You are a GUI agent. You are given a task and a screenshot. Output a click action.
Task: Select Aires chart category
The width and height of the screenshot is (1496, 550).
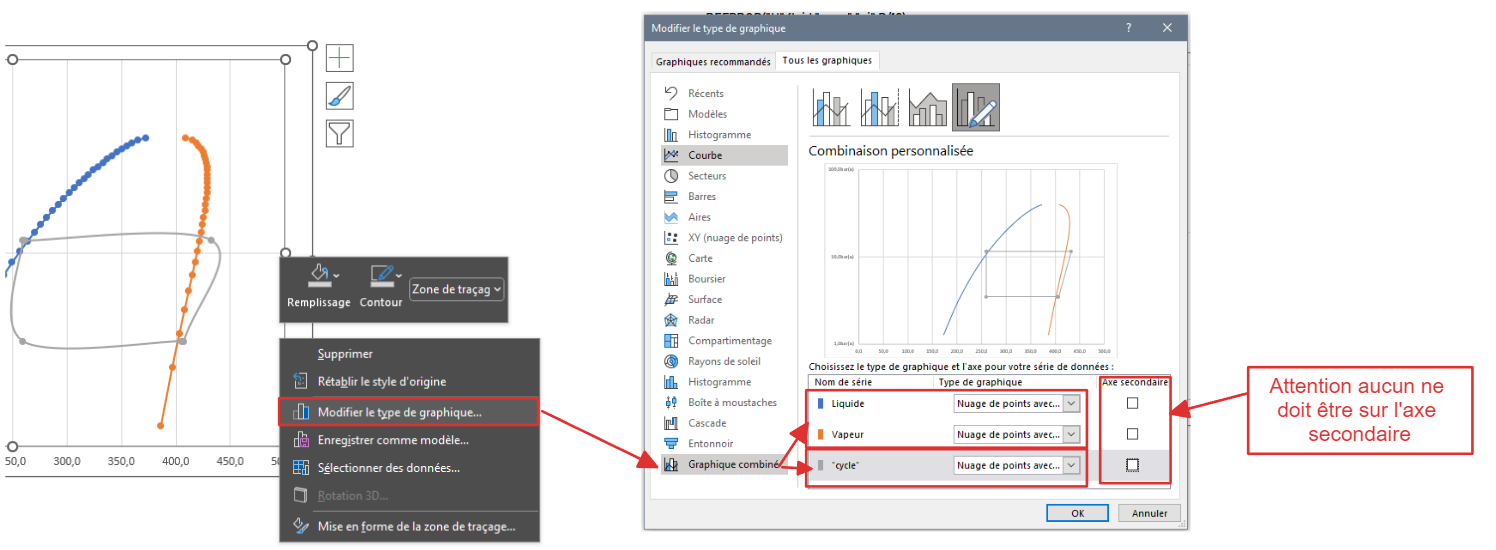point(699,217)
